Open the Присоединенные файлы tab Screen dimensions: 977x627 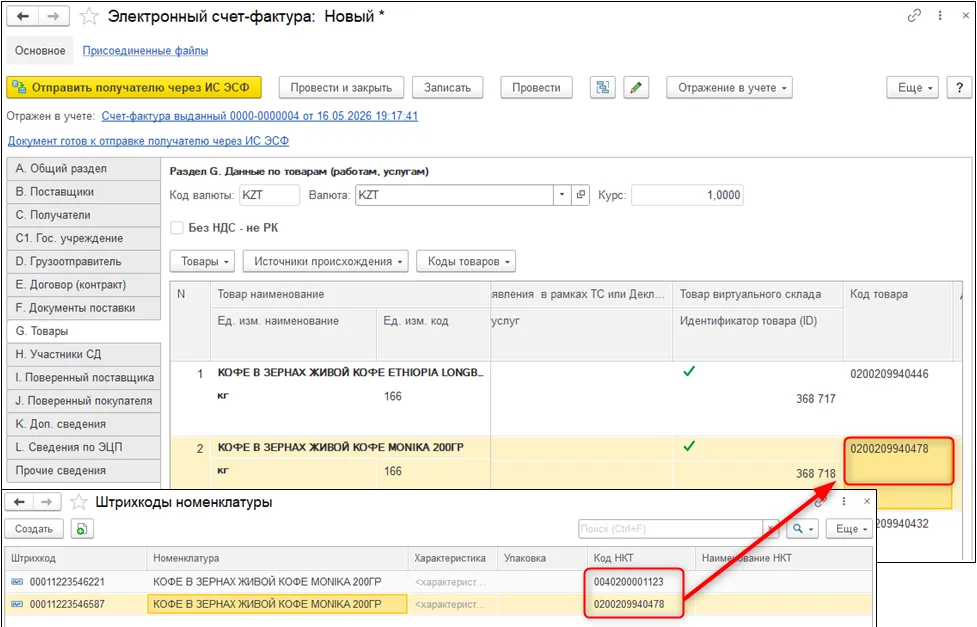pyautogui.click(x=145, y=51)
